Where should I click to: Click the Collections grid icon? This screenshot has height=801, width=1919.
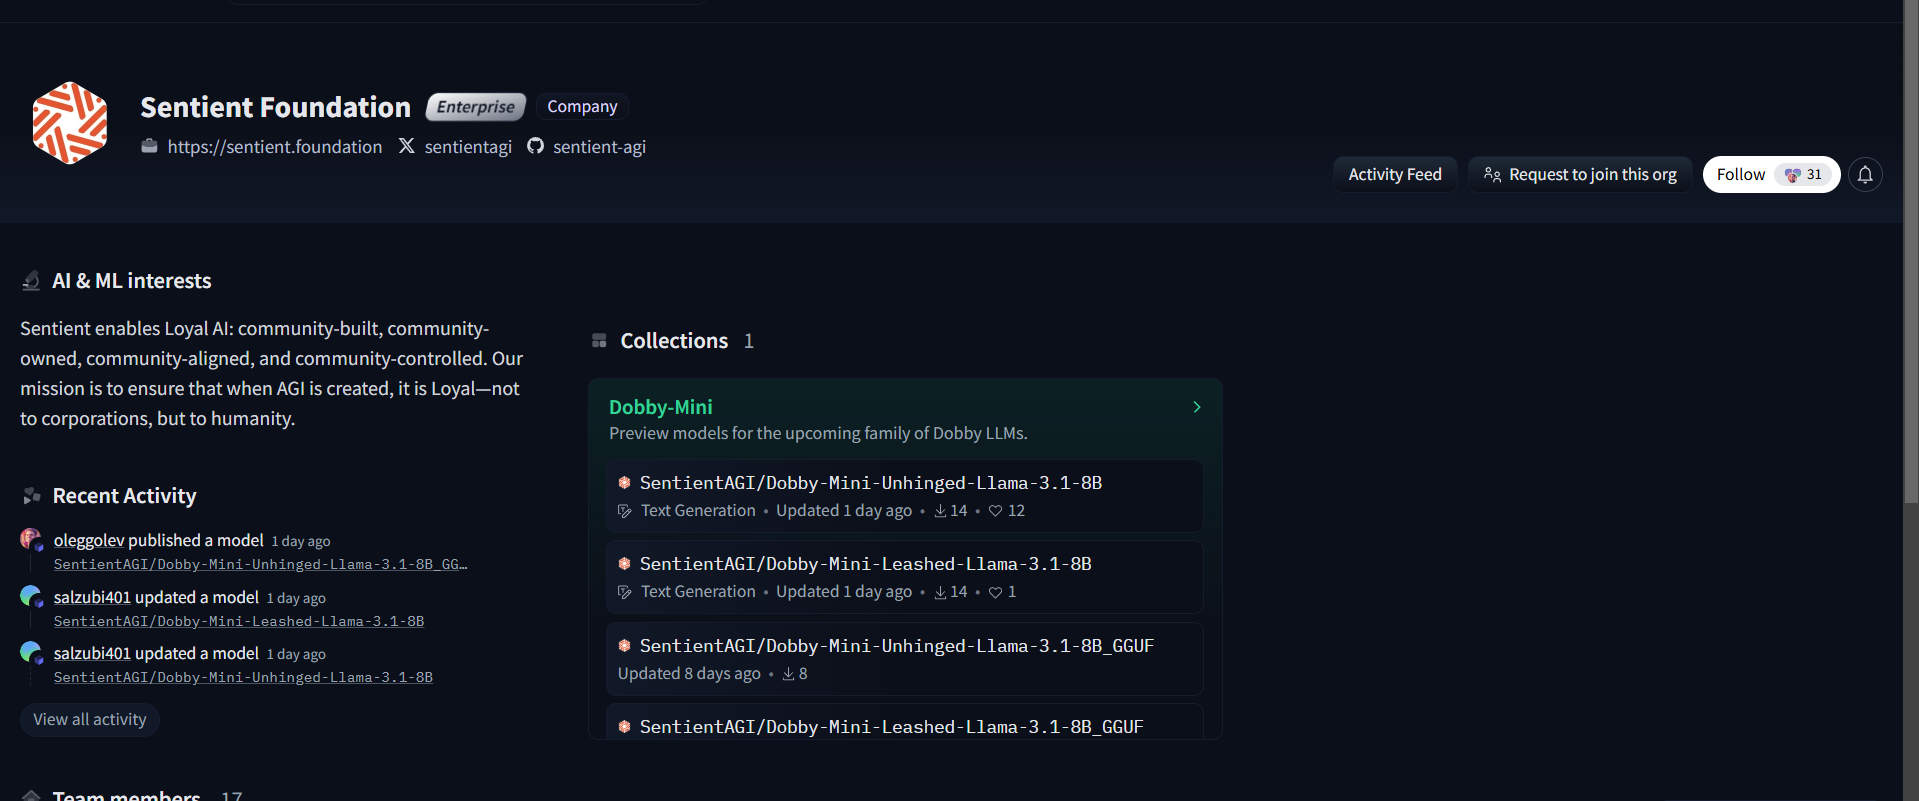point(599,341)
